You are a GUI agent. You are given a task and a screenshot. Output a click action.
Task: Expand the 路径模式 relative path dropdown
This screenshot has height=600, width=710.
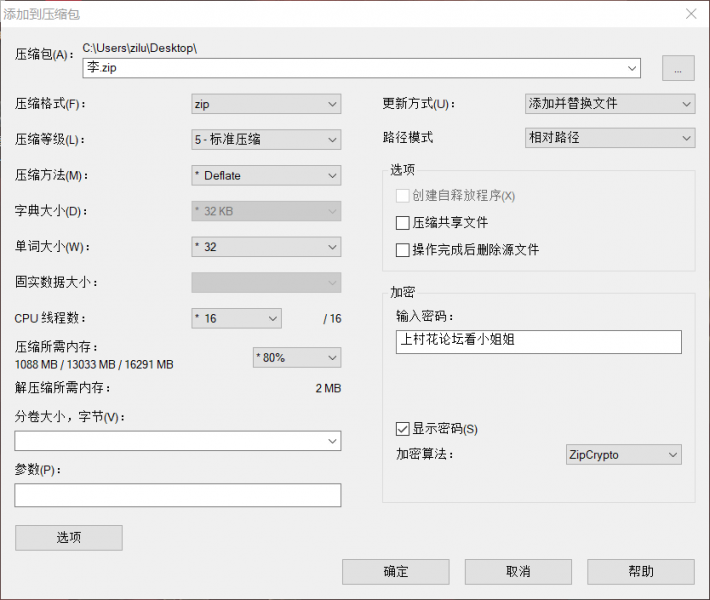pos(609,138)
